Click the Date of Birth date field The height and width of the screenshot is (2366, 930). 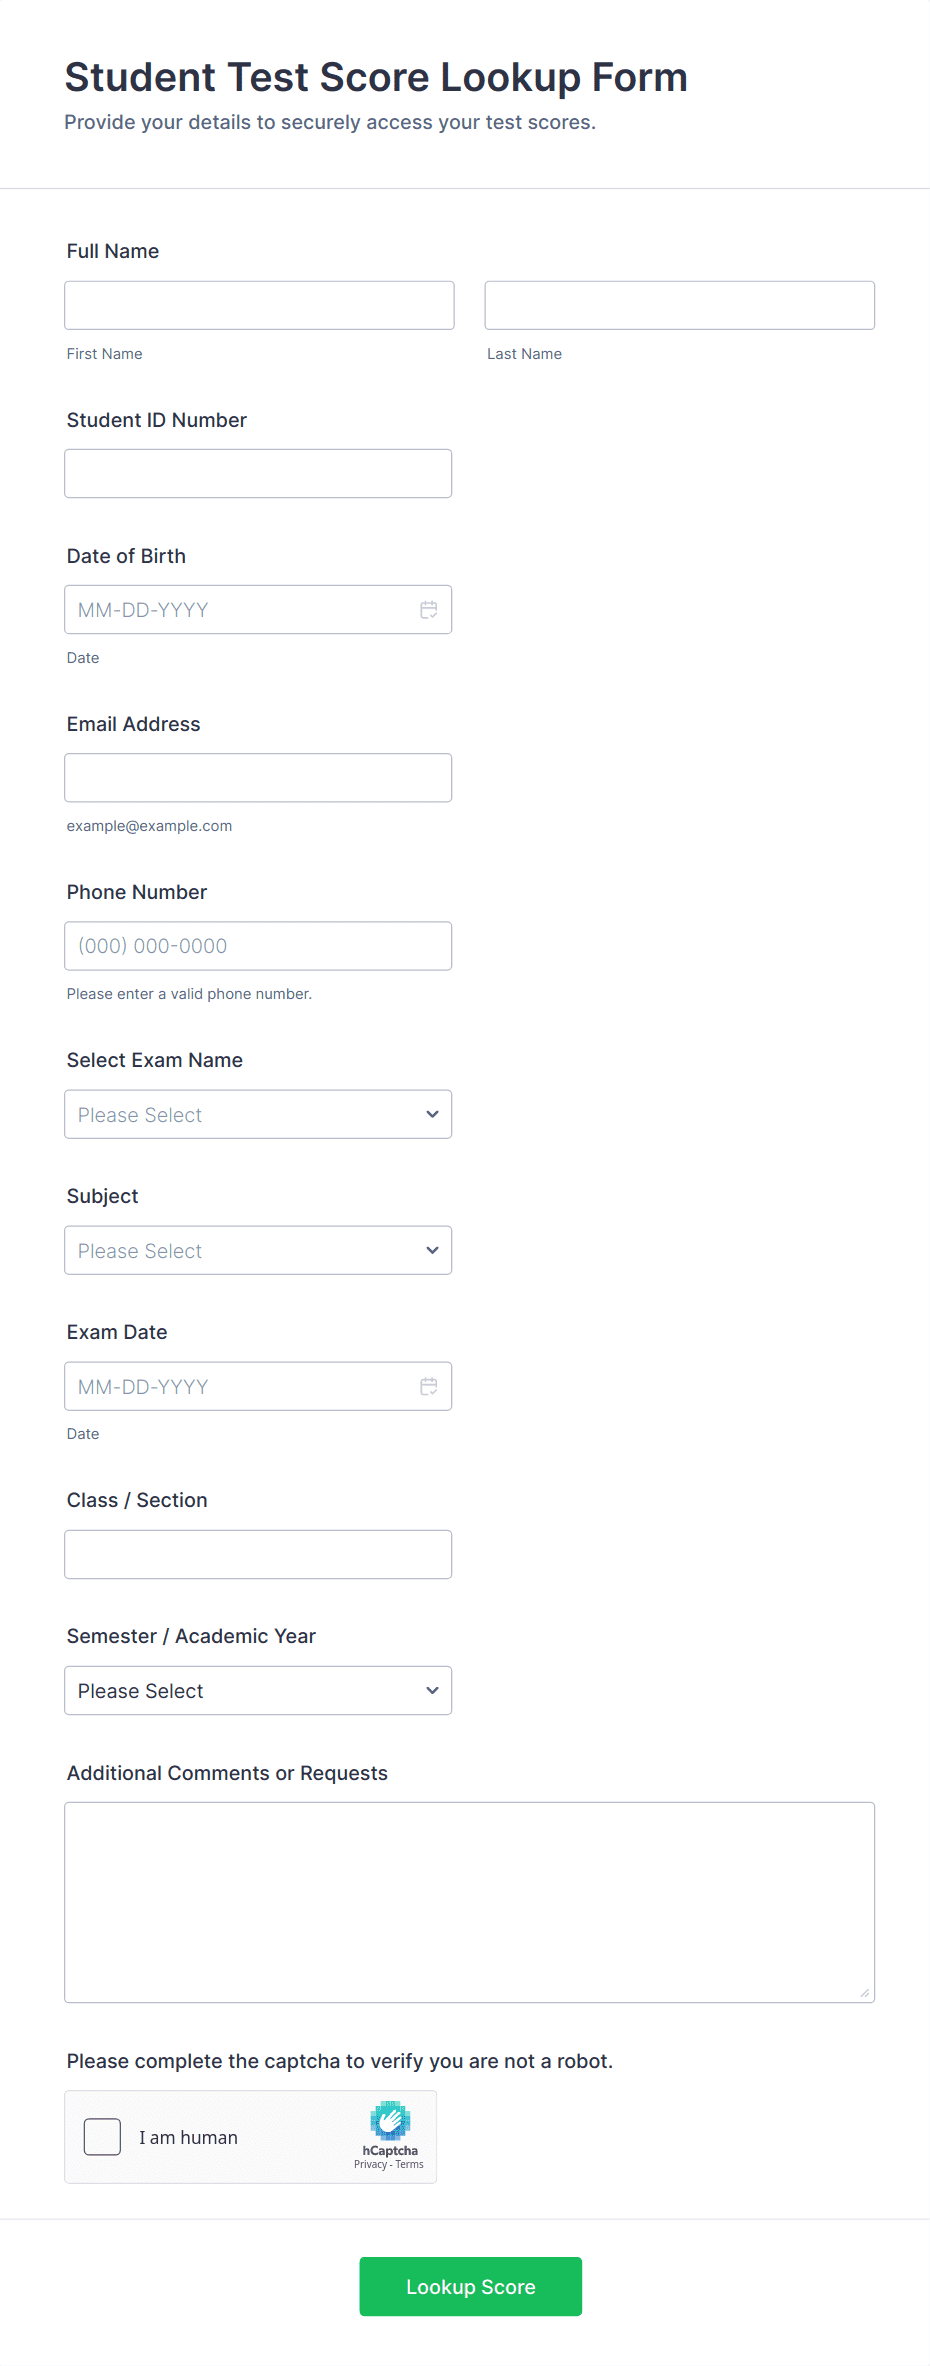point(240,610)
